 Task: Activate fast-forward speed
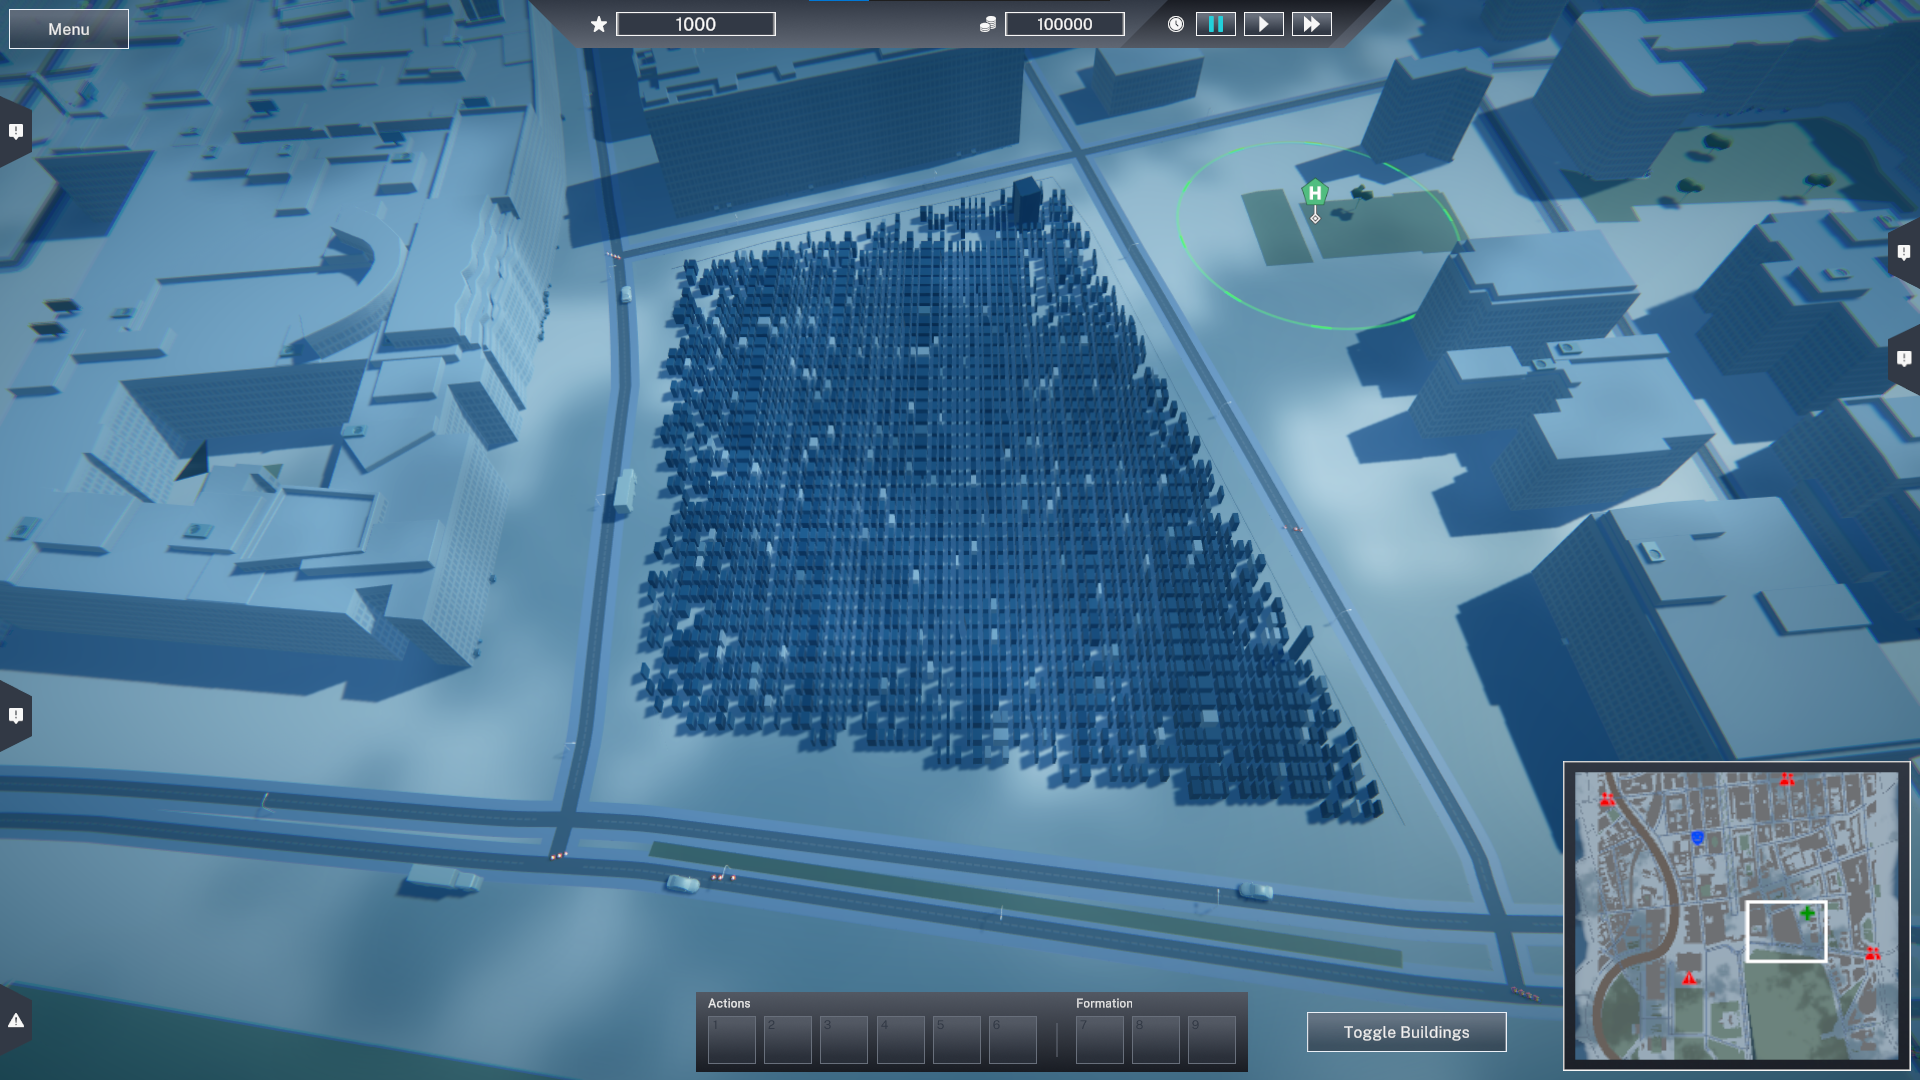(1311, 24)
